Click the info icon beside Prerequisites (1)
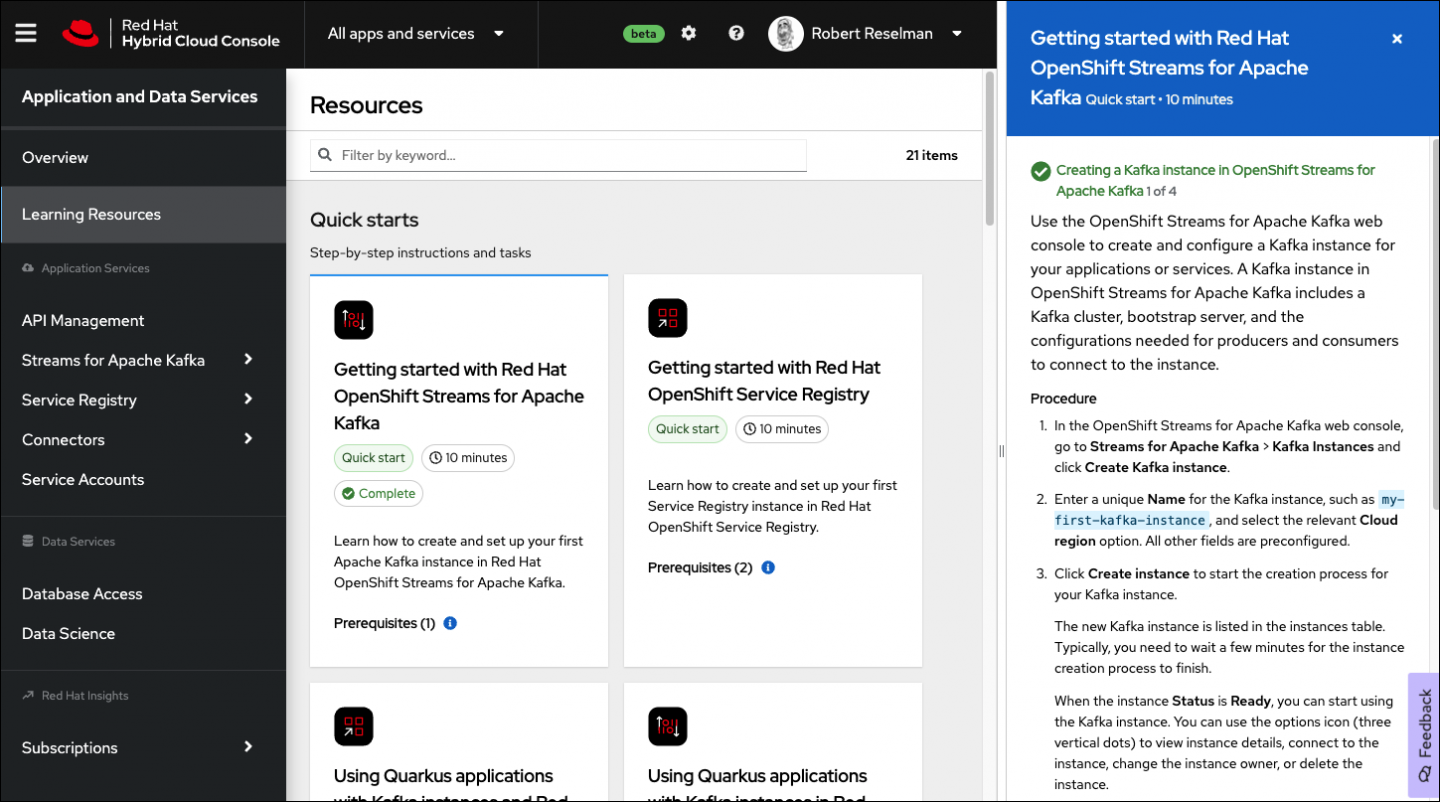Screen dimensions: 1440x802 coord(450,623)
